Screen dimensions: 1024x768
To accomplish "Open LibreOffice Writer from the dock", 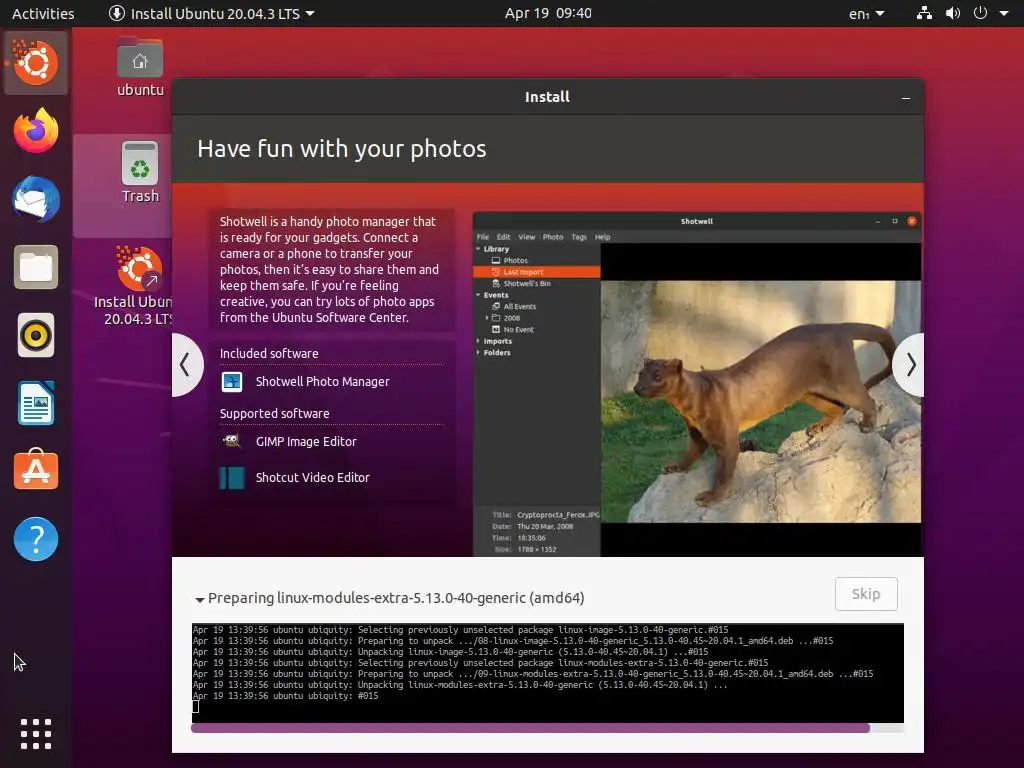I will click(x=36, y=404).
